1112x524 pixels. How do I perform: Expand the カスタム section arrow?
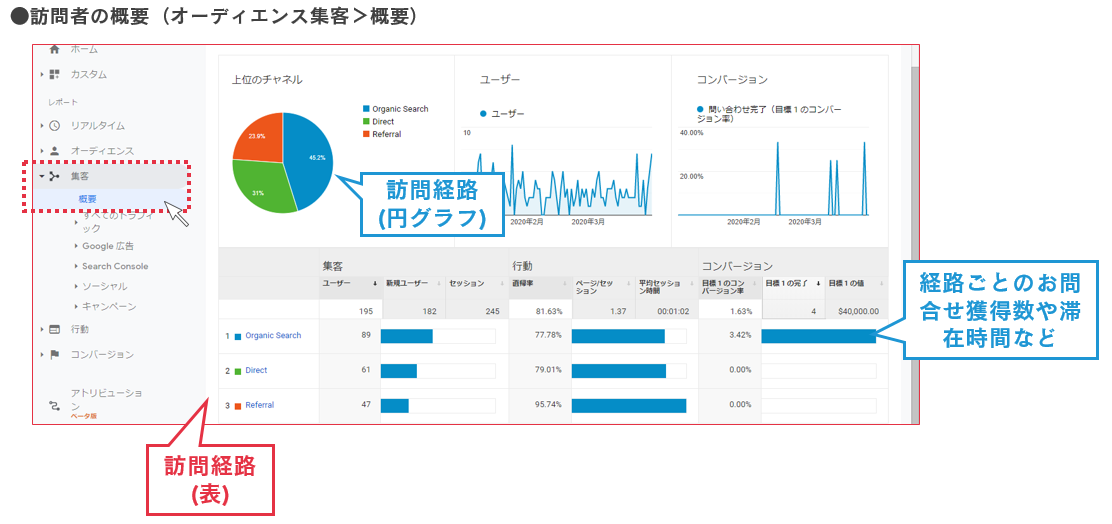(x=42, y=74)
